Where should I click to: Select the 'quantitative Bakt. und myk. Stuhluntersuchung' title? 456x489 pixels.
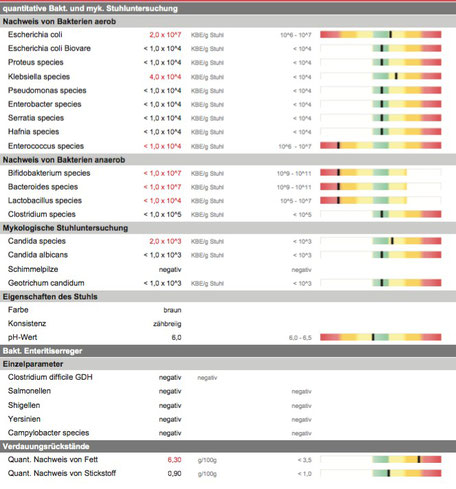click(90, 8)
